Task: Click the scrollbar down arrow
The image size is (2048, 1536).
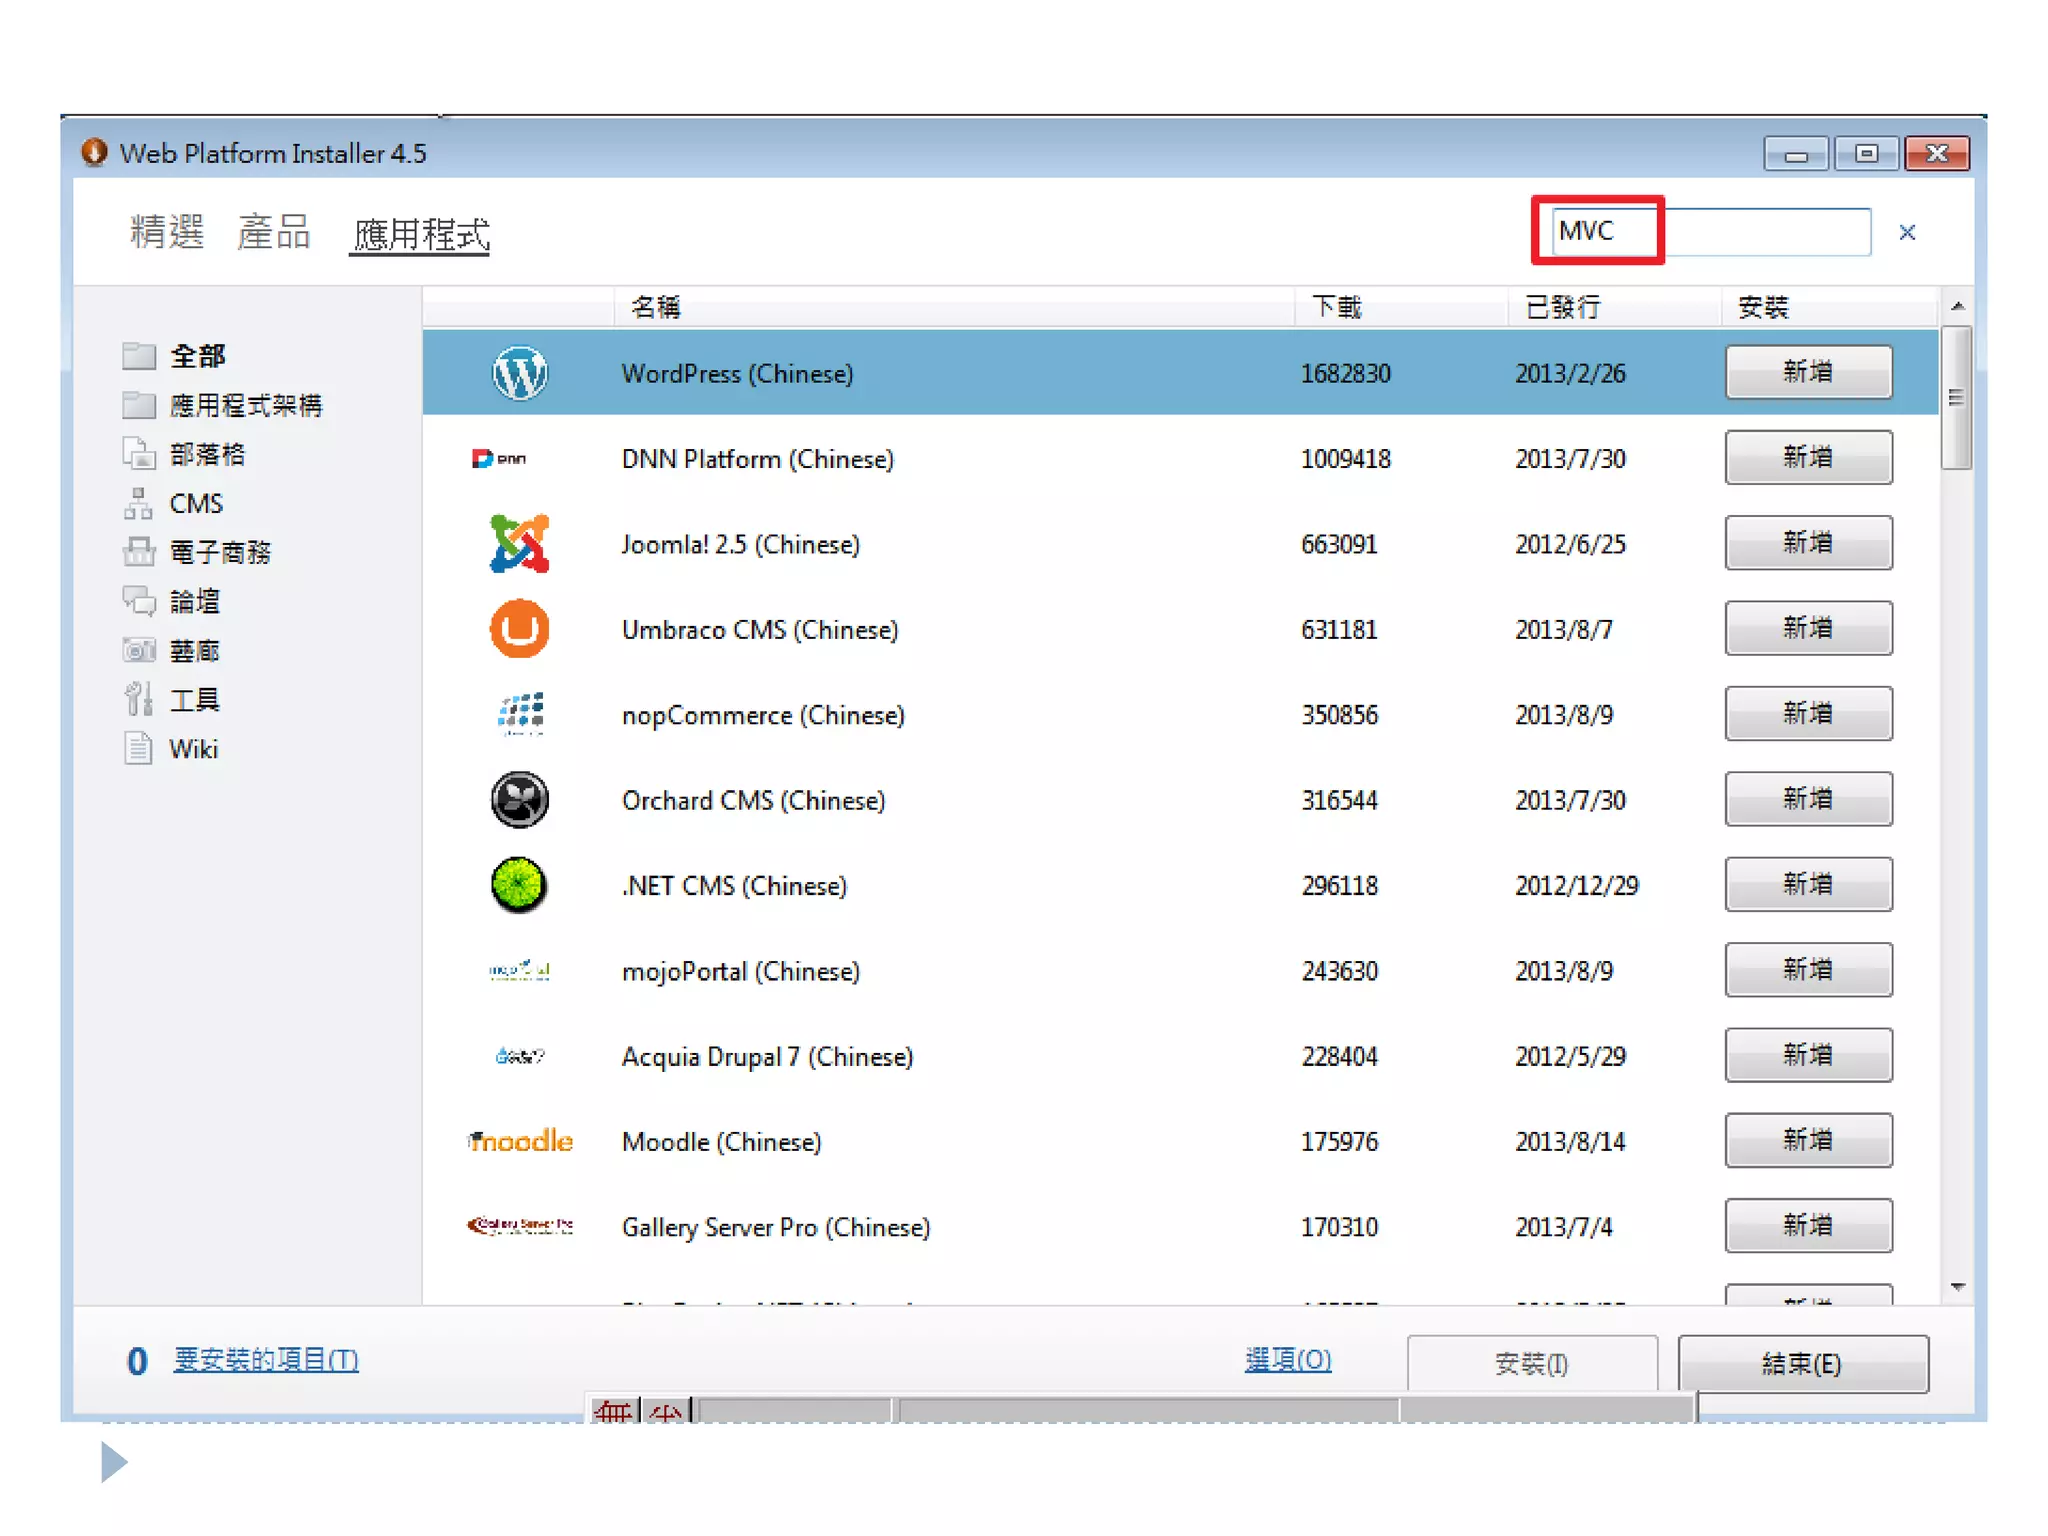Action: click(x=1958, y=1288)
